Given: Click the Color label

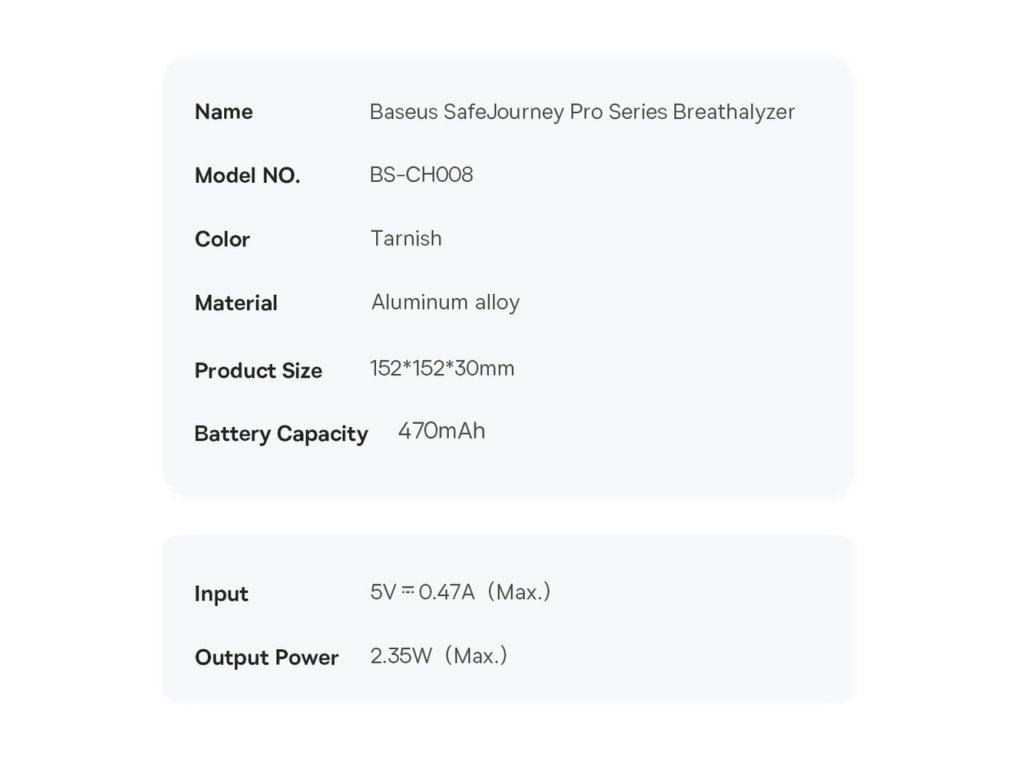Looking at the screenshot, I should coord(222,240).
